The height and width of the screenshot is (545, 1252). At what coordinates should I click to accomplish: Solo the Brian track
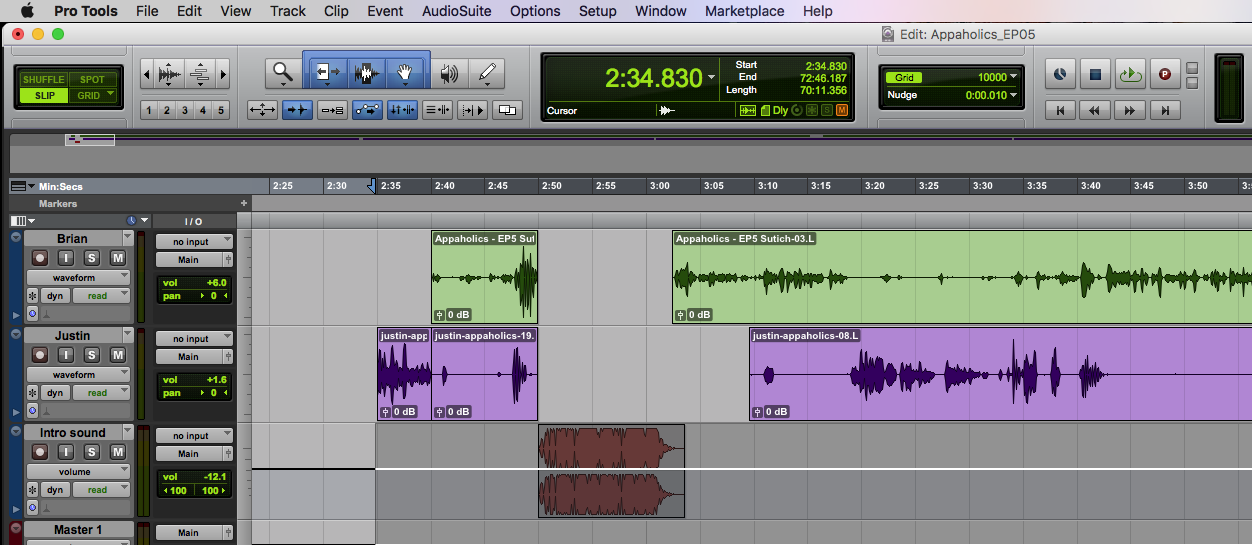[x=91, y=258]
